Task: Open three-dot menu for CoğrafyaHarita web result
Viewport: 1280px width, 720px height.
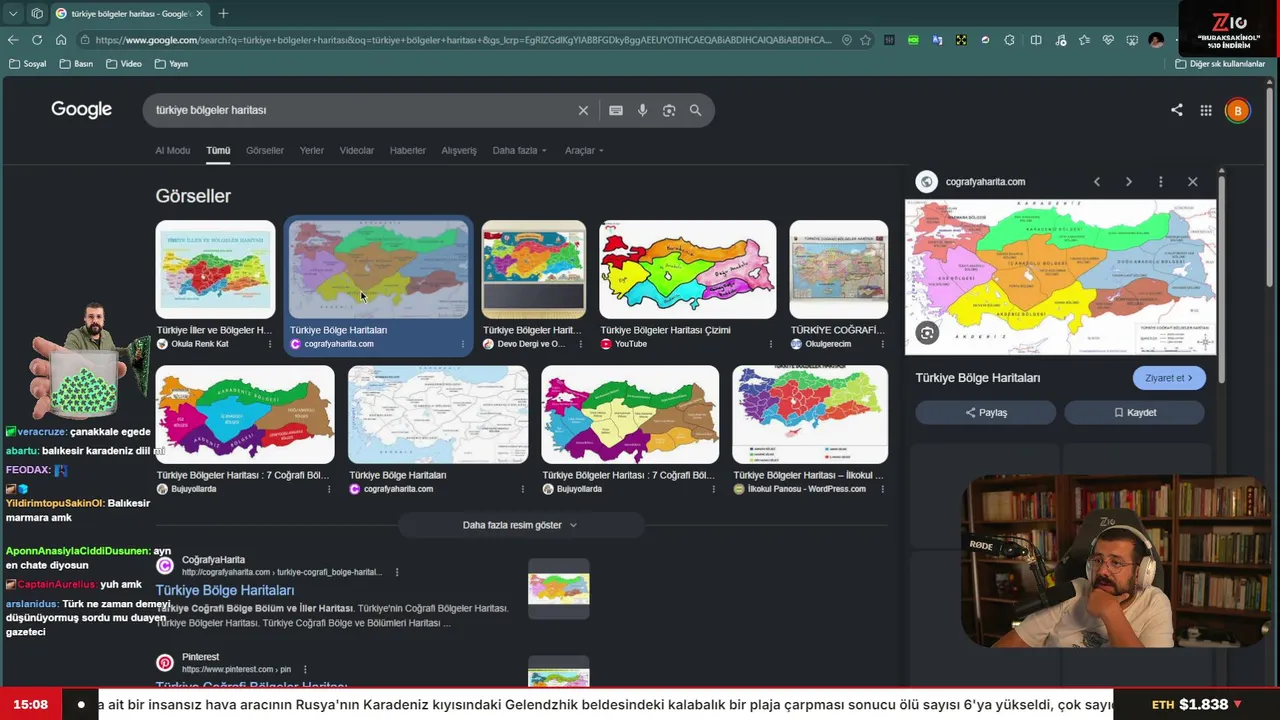Action: 397,572
